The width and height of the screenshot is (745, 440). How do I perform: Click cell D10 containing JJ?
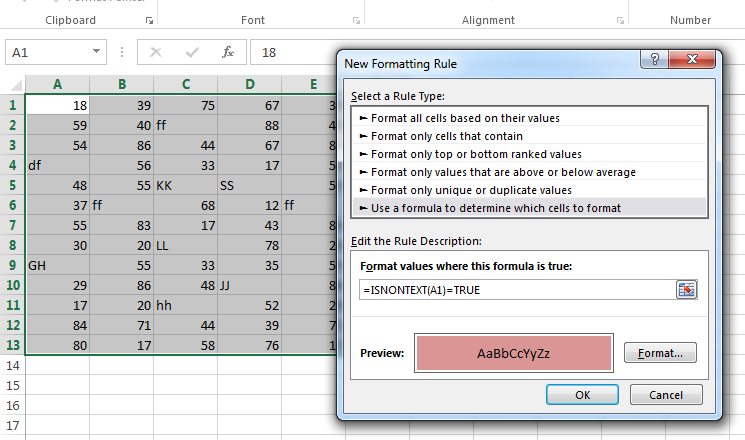pos(250,285)
